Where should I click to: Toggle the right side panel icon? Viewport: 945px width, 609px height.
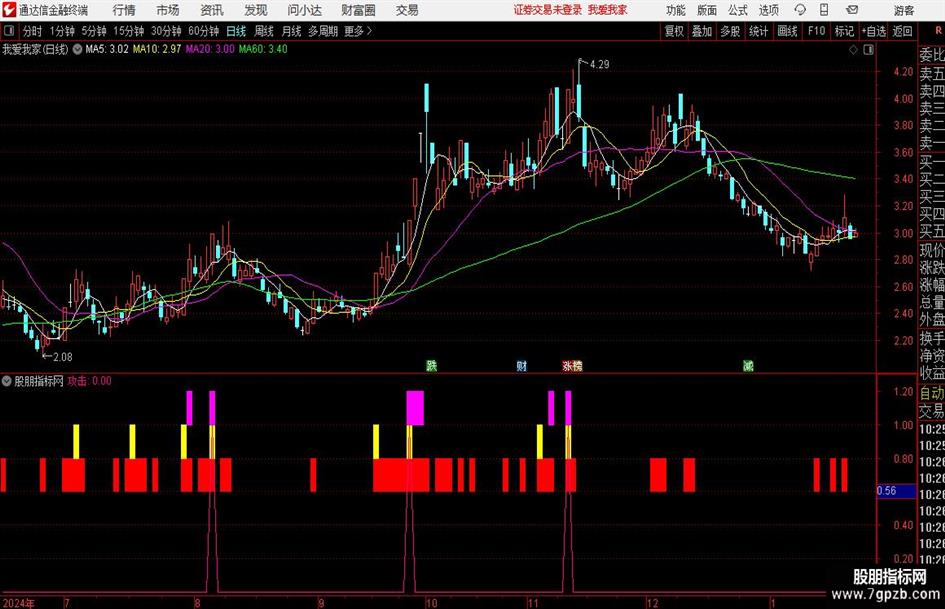pyautogui.click(x=868, y=50)
